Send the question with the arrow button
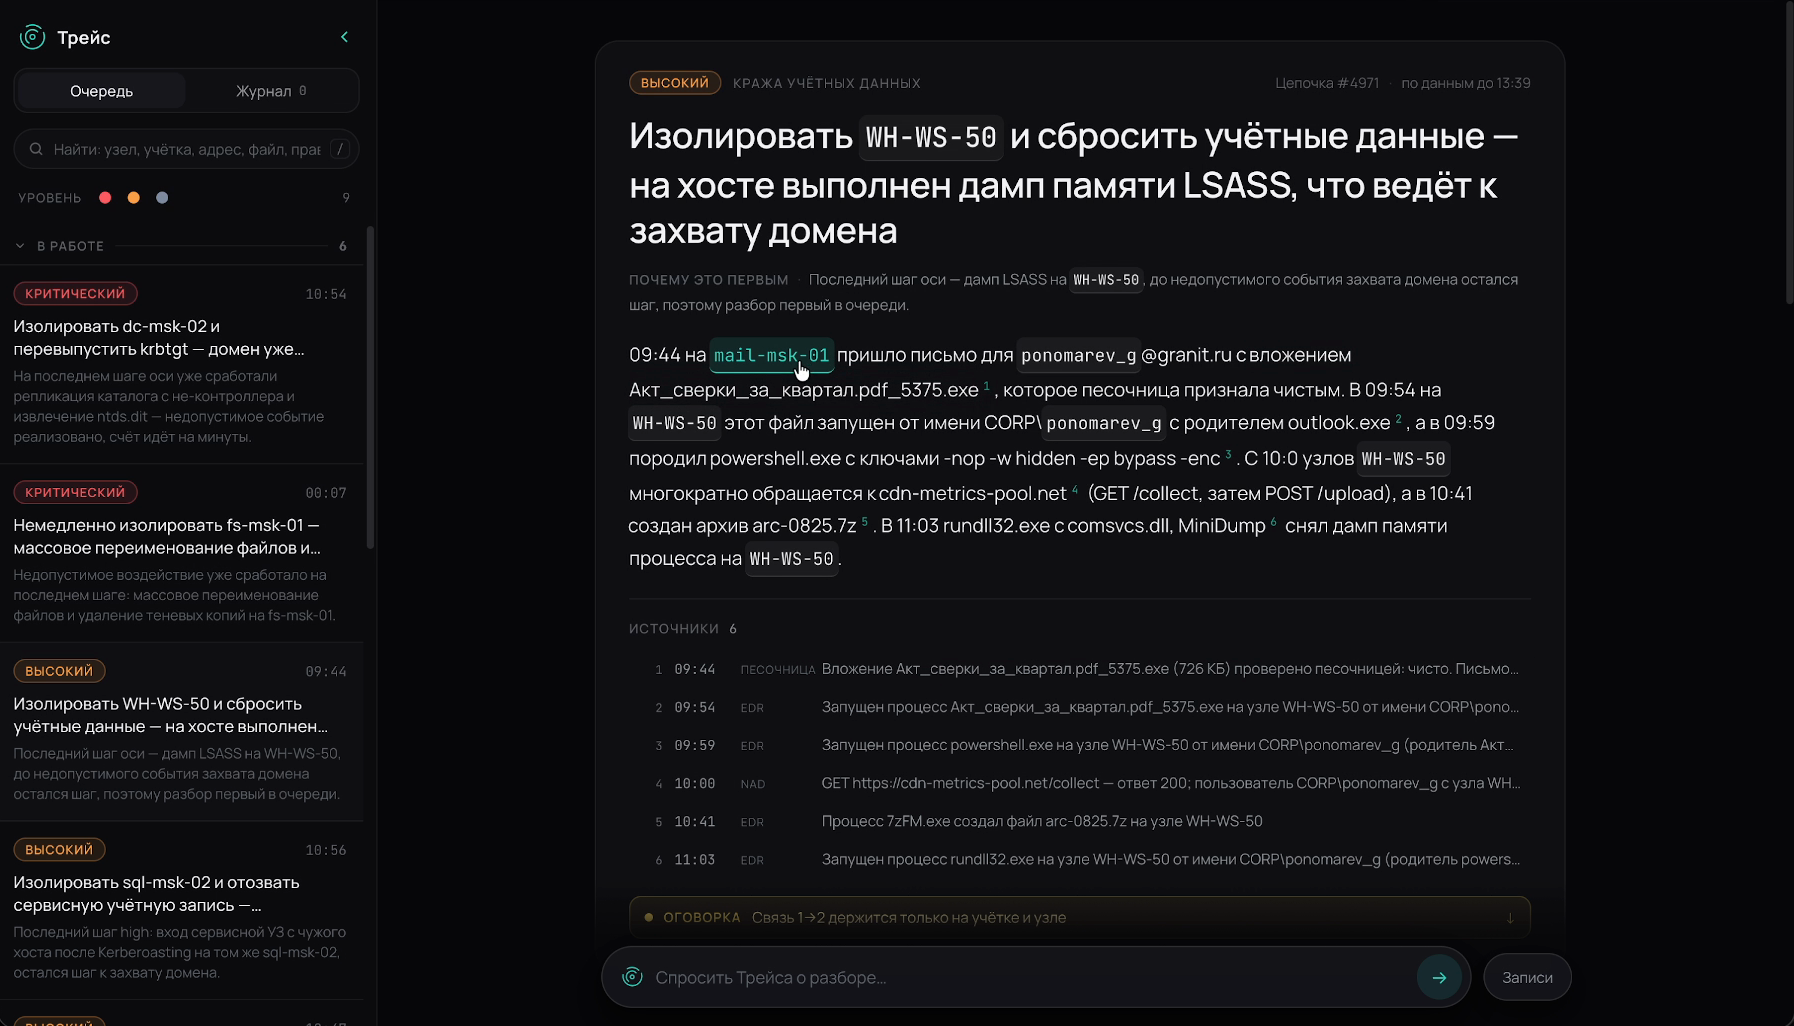Screen dimensions: 1794x1026 1439,977
